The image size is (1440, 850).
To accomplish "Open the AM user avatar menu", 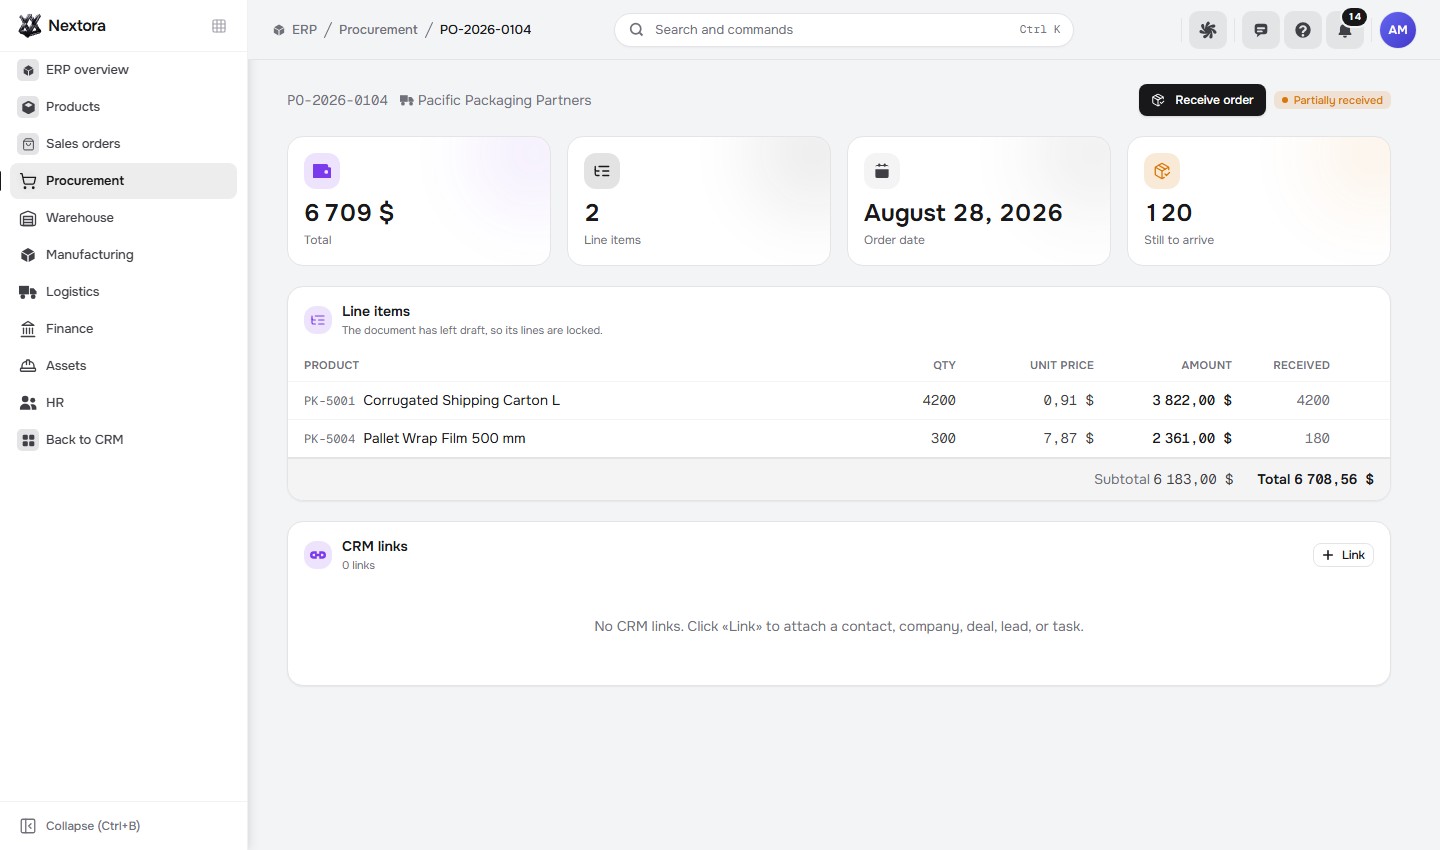I will 1398,30.
